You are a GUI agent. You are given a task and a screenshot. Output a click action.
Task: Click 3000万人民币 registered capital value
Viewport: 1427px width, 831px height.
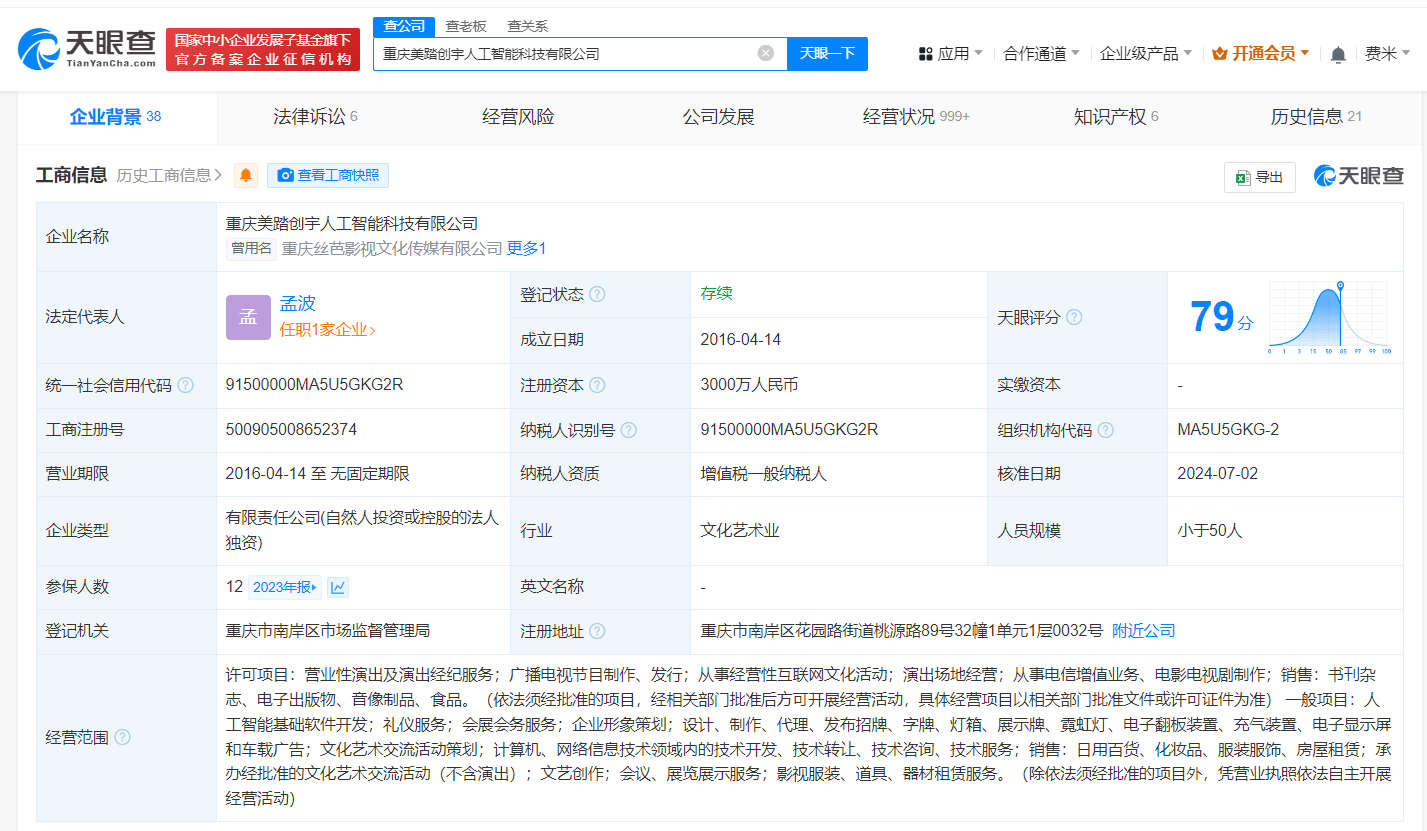click(x=749, y=384)
